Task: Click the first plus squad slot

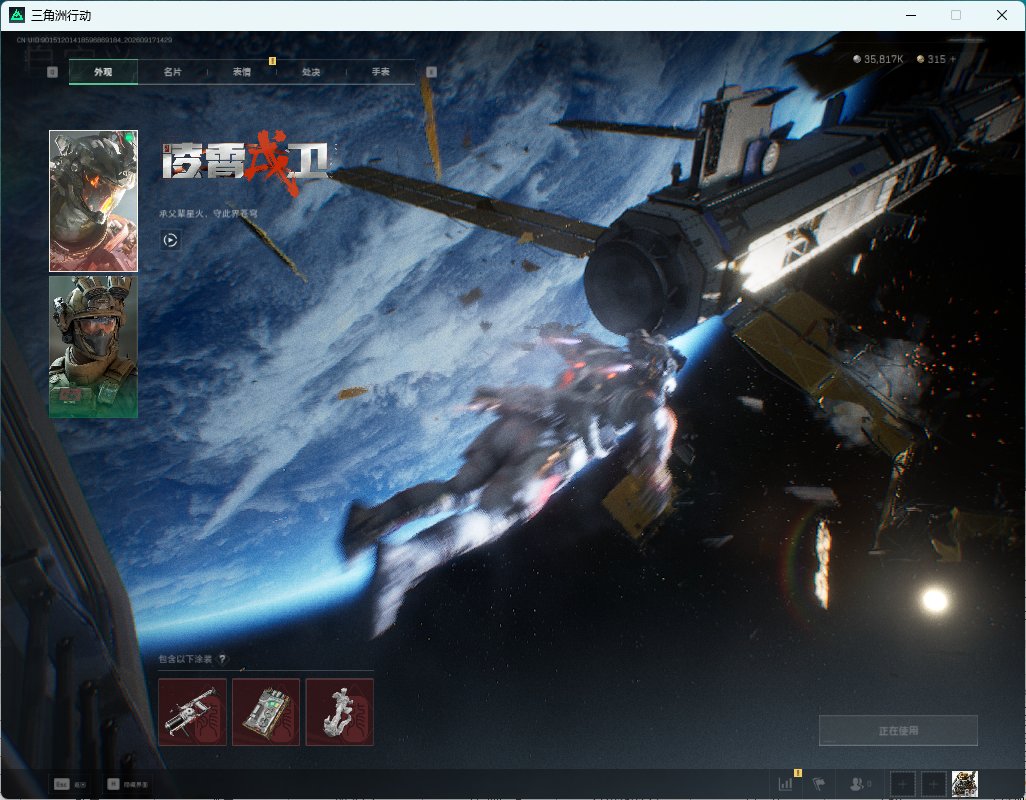Action: tap(902, 784)
